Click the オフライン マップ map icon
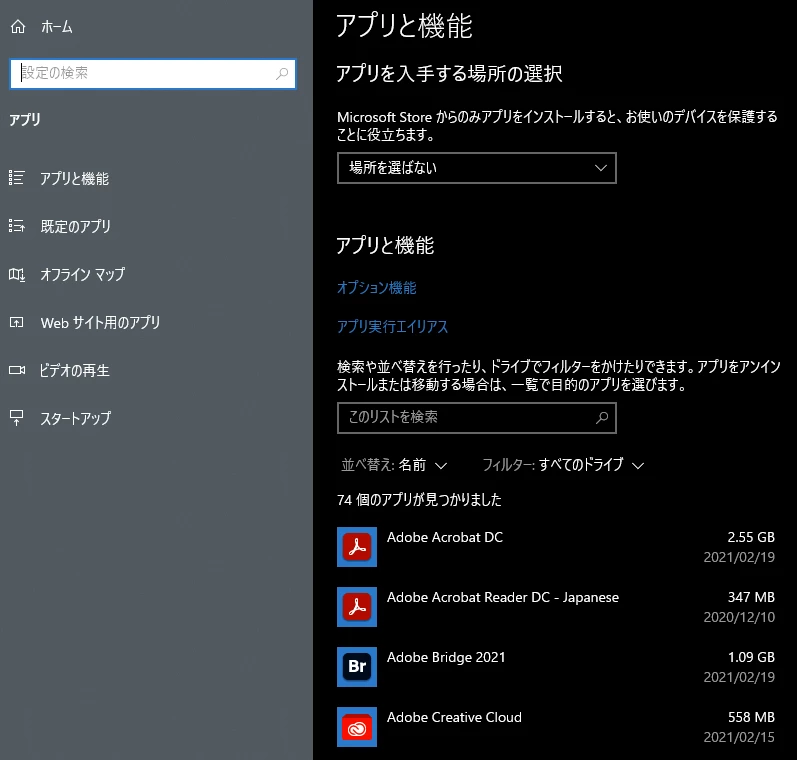The width and height of the screenshot is (797, 760). [16, 275]
